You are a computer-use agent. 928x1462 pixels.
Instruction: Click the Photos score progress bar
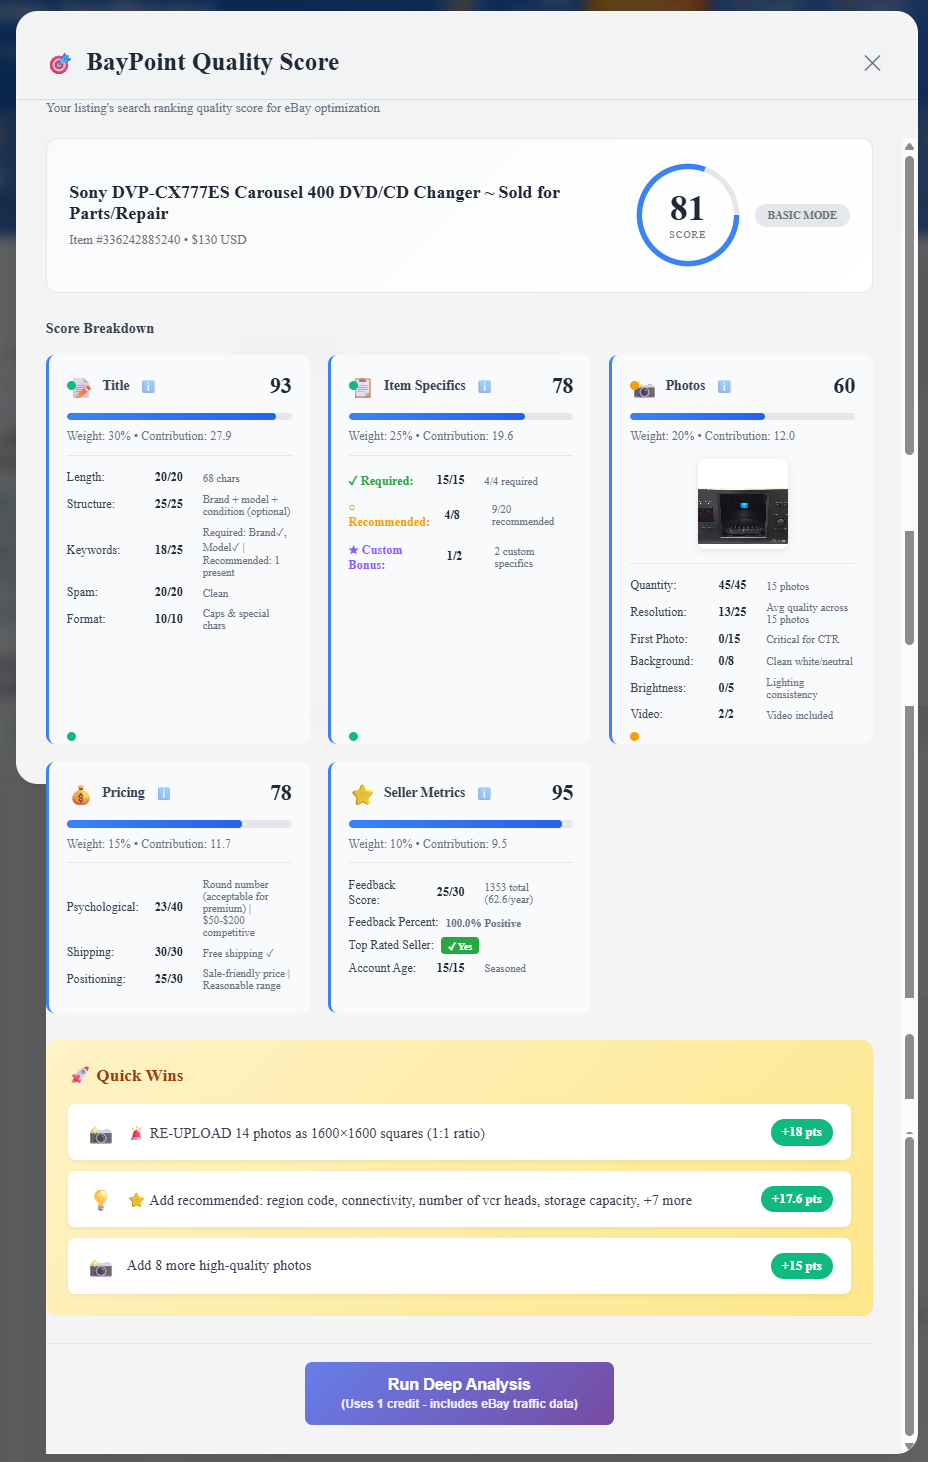click(x=742, y=416)
